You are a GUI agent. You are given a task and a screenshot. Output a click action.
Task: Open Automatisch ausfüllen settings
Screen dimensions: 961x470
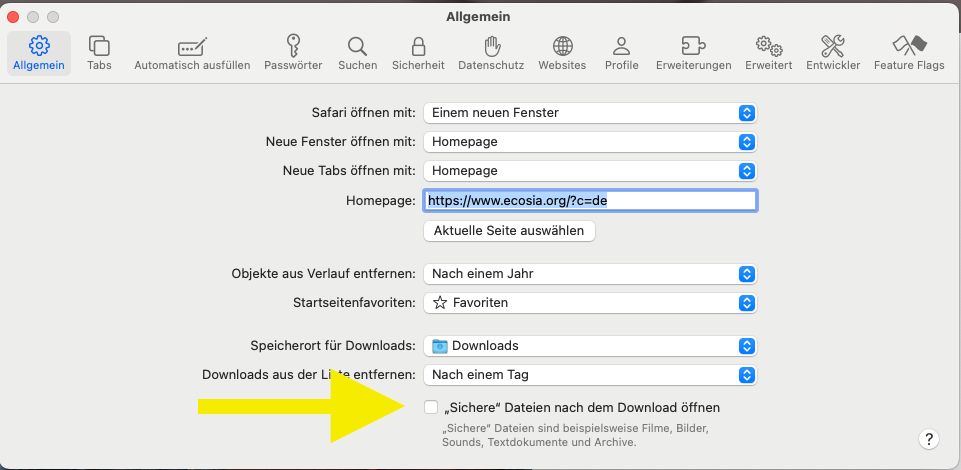(x=192, y=53)
